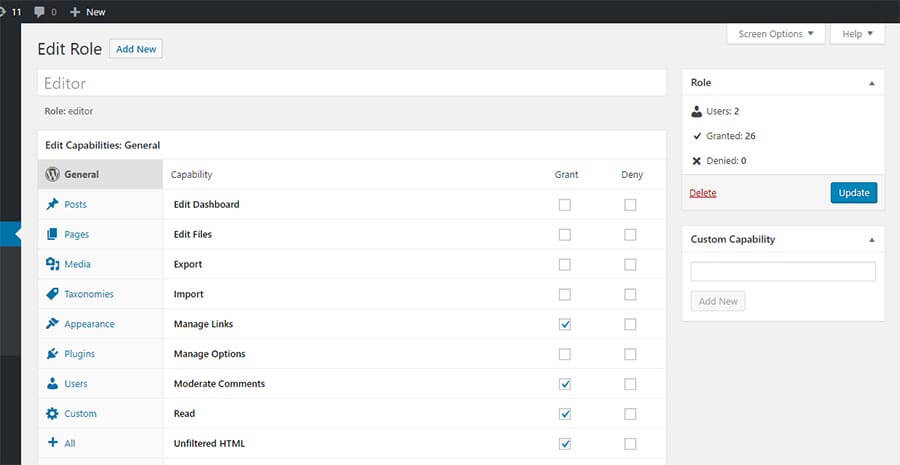Viewport: 900px width, 465px height.
Task: Enable Grant checkbox for Export
Action: [565, 265]
